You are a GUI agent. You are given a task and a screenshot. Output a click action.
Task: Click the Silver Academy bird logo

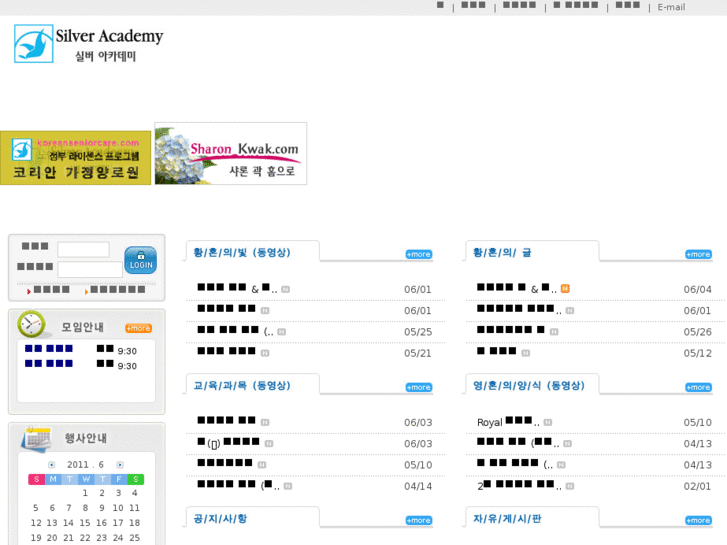click(x=33, y=44)
